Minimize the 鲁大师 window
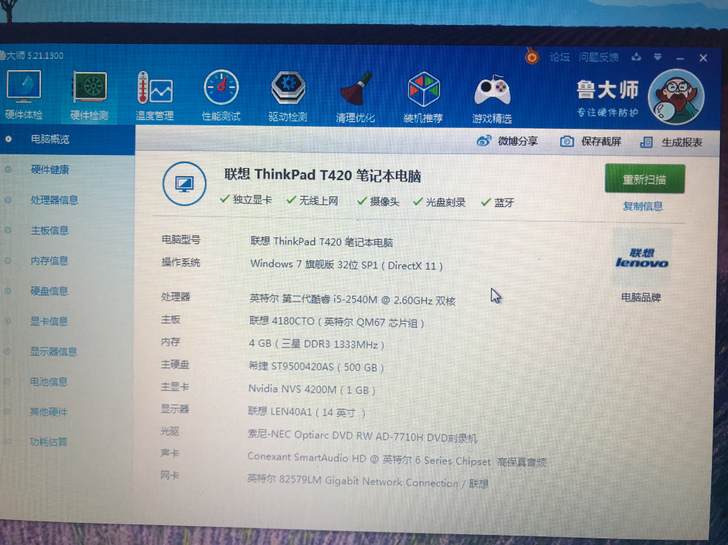The width and height of the screenshot is (728, 545). pos(680,58)
